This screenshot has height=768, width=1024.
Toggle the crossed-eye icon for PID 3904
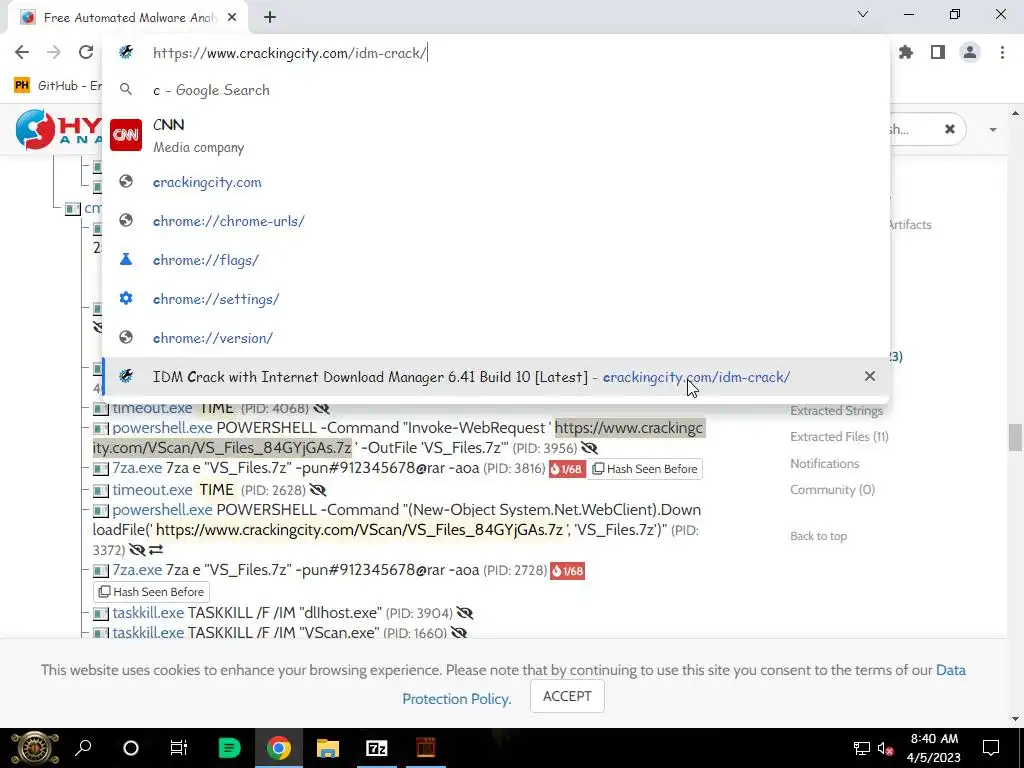pyautogui.click(x=464, y=613)
